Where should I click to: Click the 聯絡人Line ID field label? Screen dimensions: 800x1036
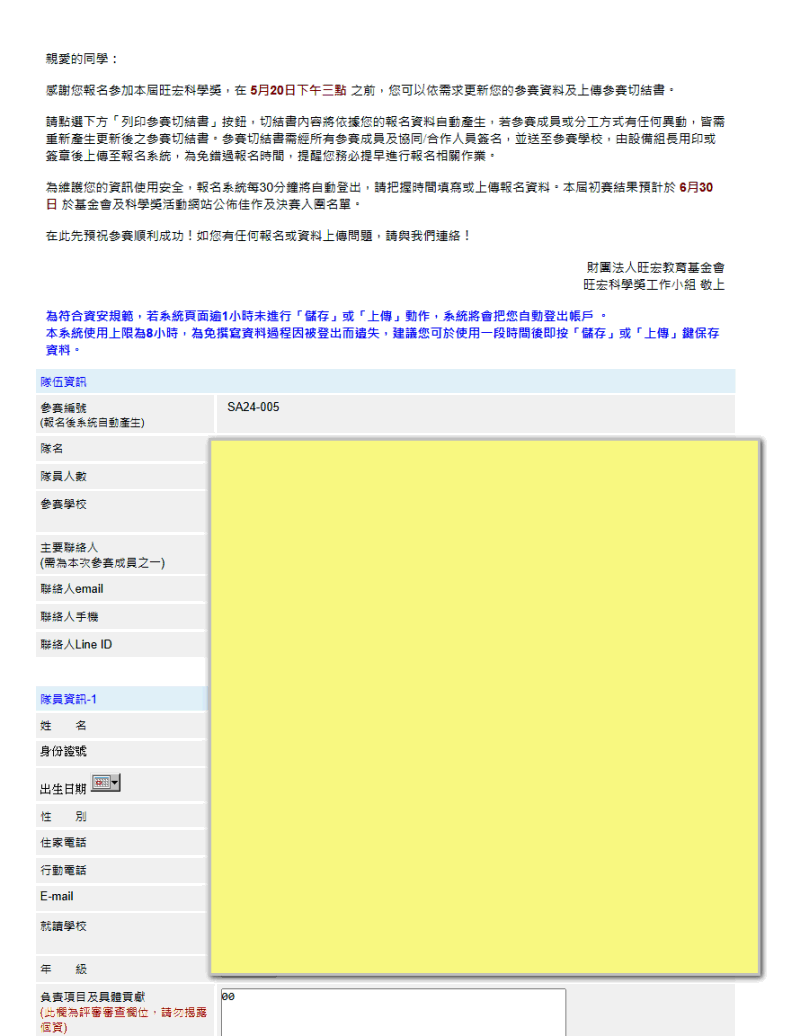tap(76, 644)
